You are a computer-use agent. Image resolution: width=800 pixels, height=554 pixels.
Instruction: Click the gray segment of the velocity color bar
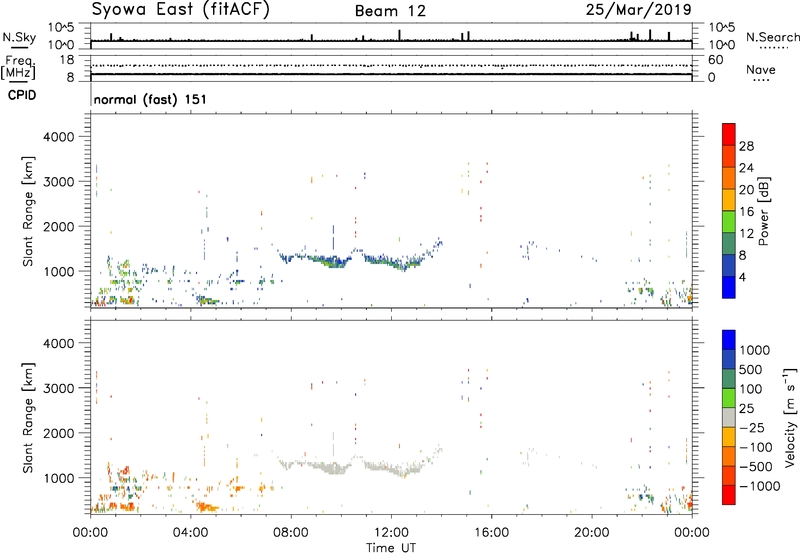tap(729, 418)
